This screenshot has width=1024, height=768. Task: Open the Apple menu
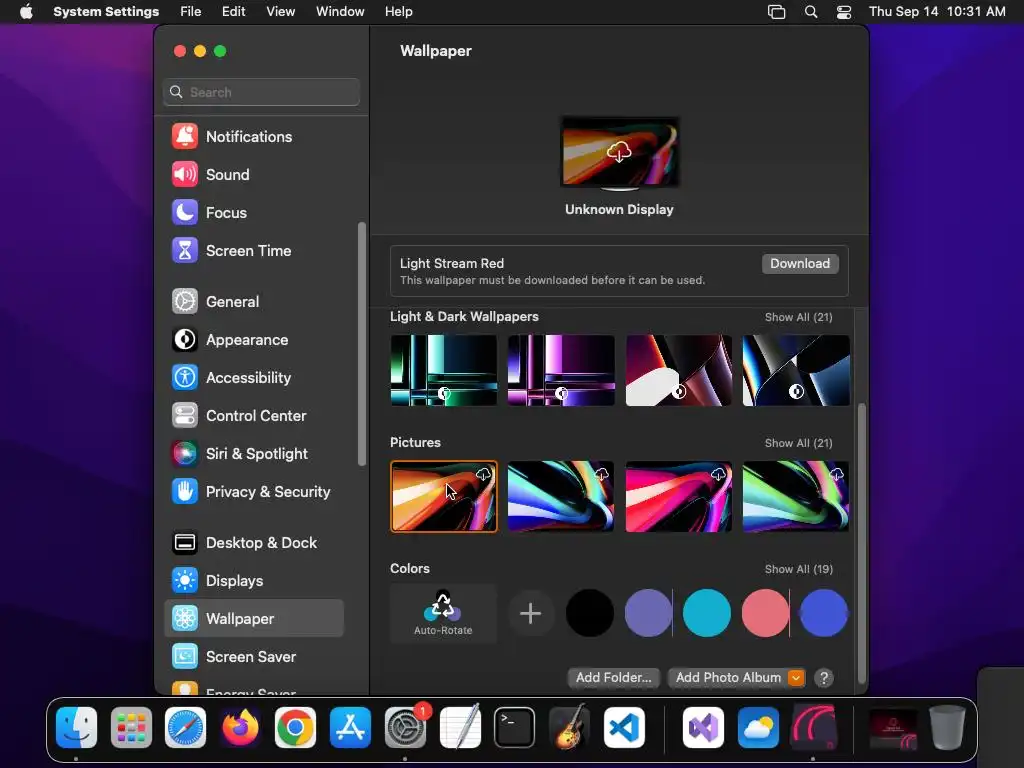(x=26, y=12)
